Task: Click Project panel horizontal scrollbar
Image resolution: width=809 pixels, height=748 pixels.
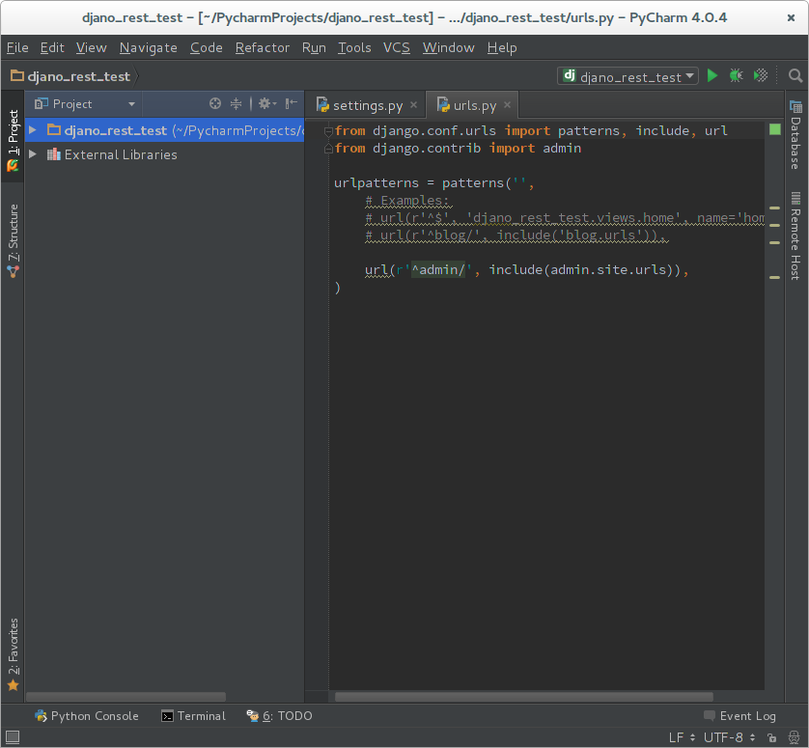Action: tap(126, 696)
